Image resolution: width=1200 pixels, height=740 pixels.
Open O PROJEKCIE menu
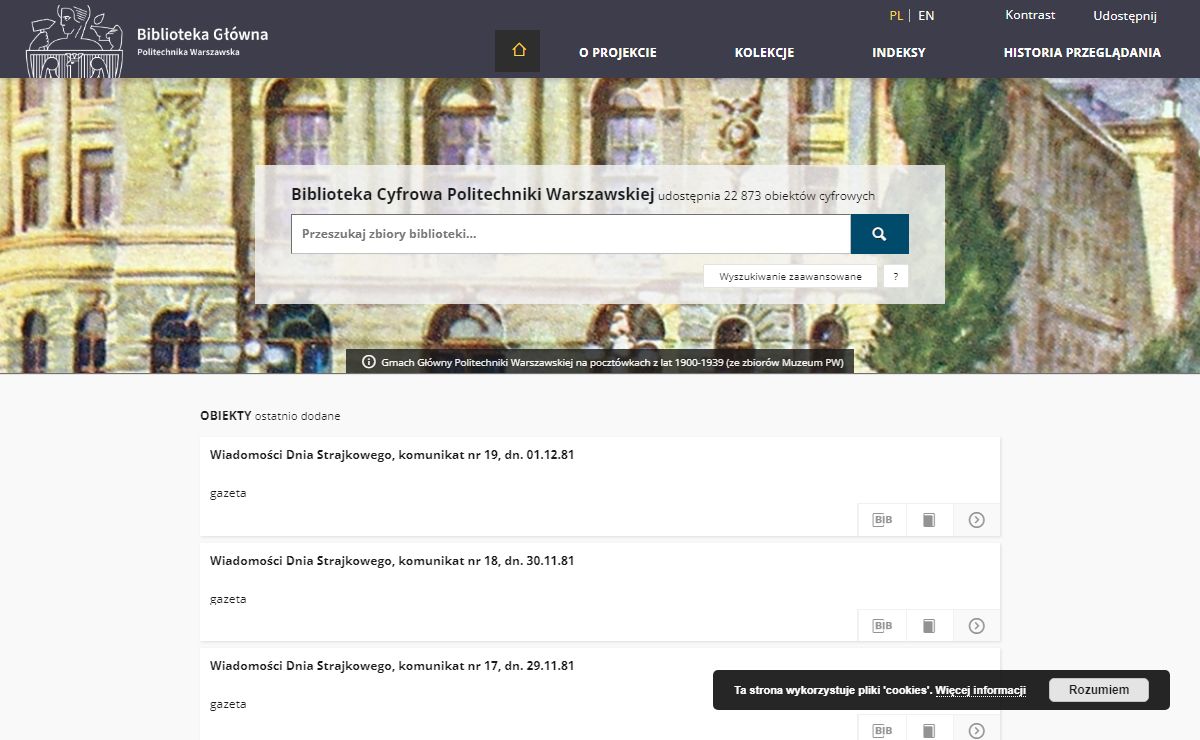click(x=618, y=53)
